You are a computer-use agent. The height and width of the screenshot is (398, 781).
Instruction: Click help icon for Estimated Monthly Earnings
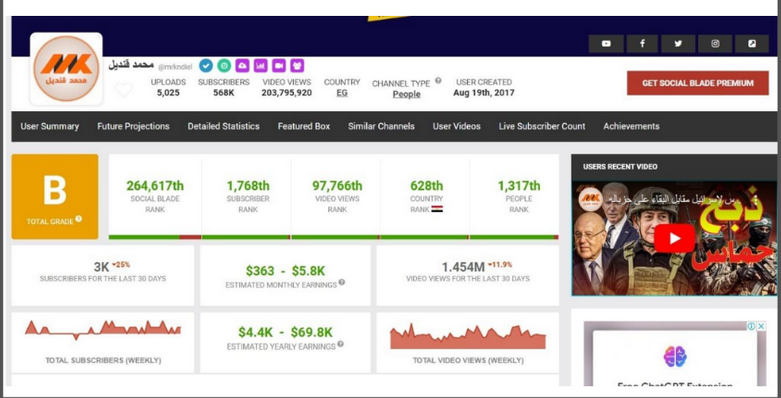click(x=342, y=282)
